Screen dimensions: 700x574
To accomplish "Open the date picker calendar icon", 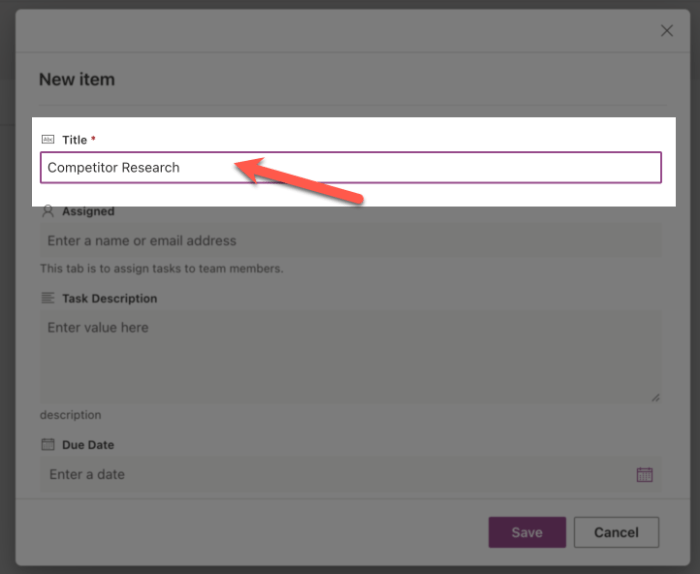I will pos(644,474).
